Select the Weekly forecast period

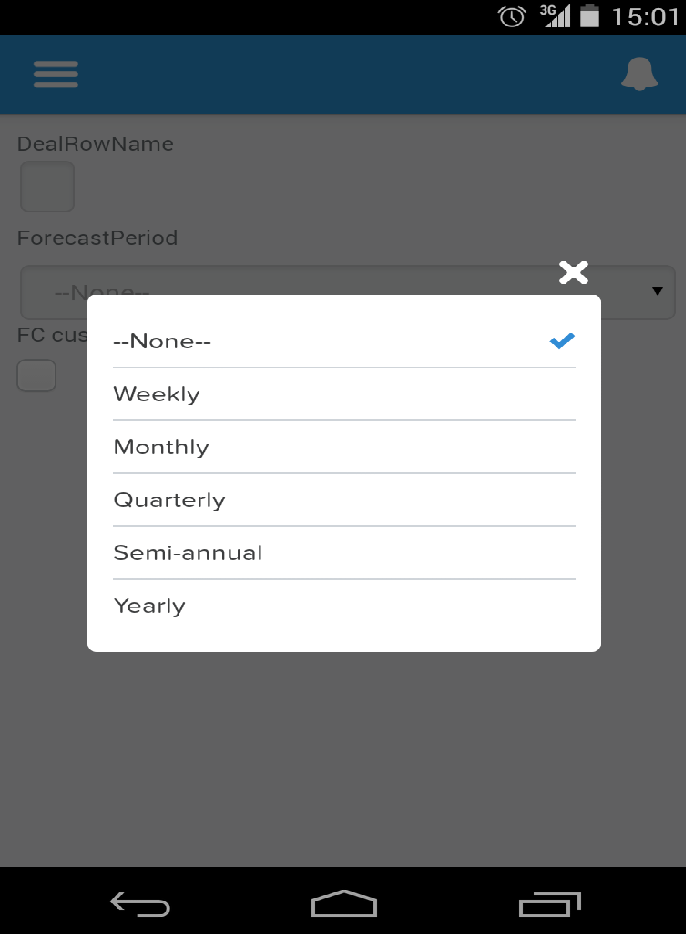click(157, 393)
